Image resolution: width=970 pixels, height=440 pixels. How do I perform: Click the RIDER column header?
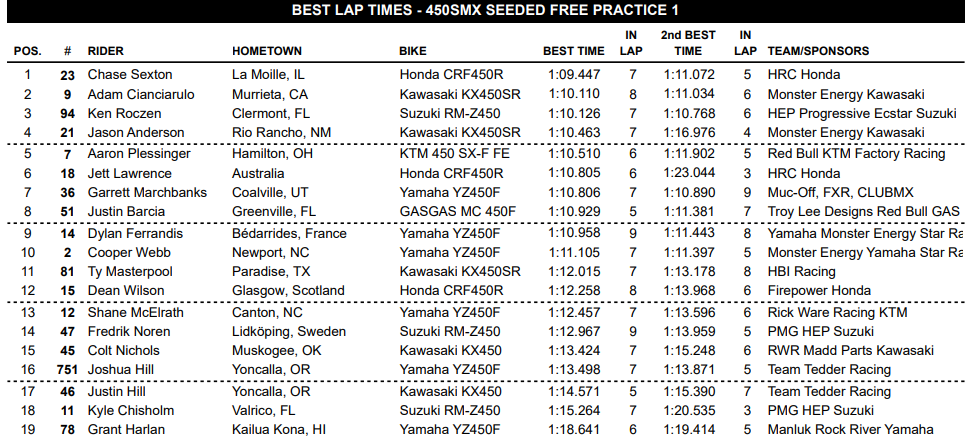tap(106, 51)
